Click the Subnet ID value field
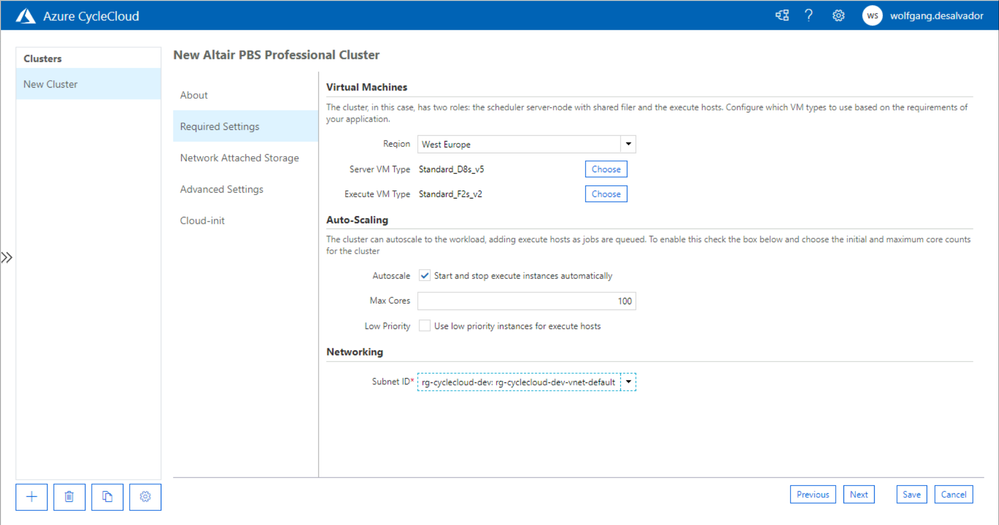The image size is (999, 525). pyautogui.click(x=519, y=382)
